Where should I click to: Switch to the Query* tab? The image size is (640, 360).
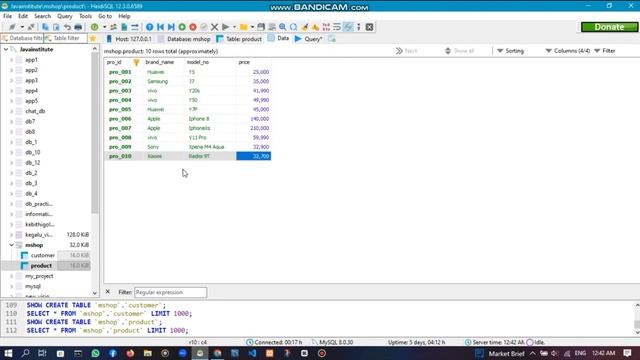coord(309,39)
